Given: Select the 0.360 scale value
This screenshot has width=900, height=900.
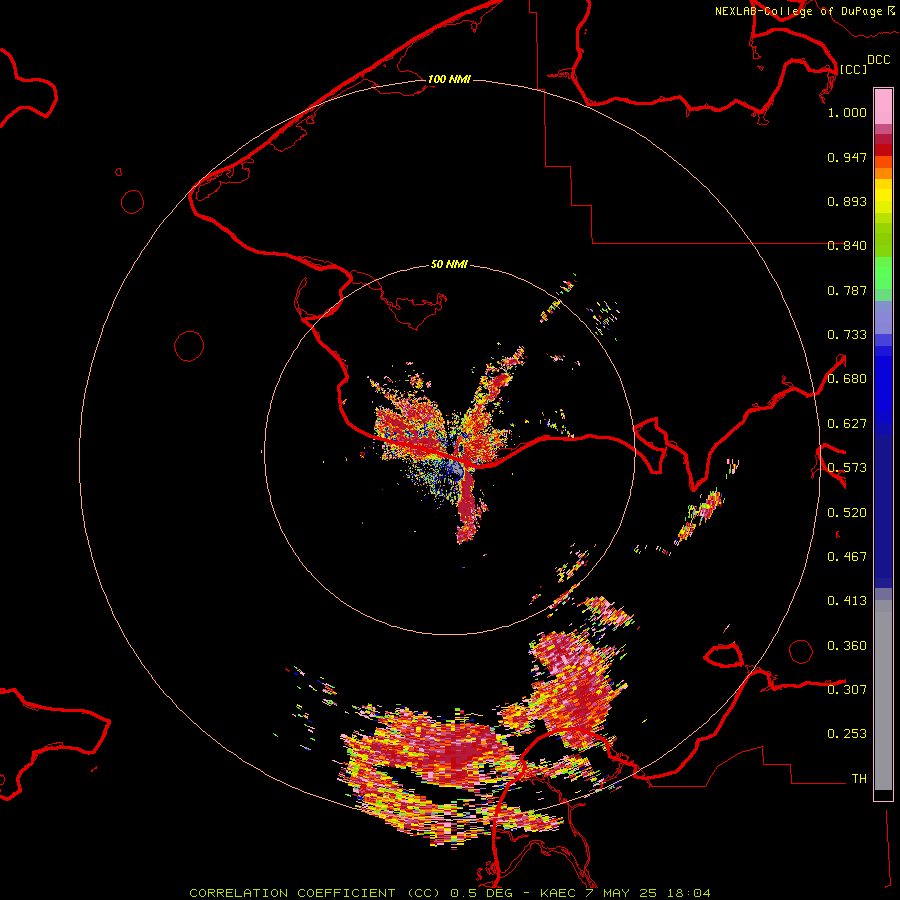Looking at the screenshot, I should [x=847, y=646].
